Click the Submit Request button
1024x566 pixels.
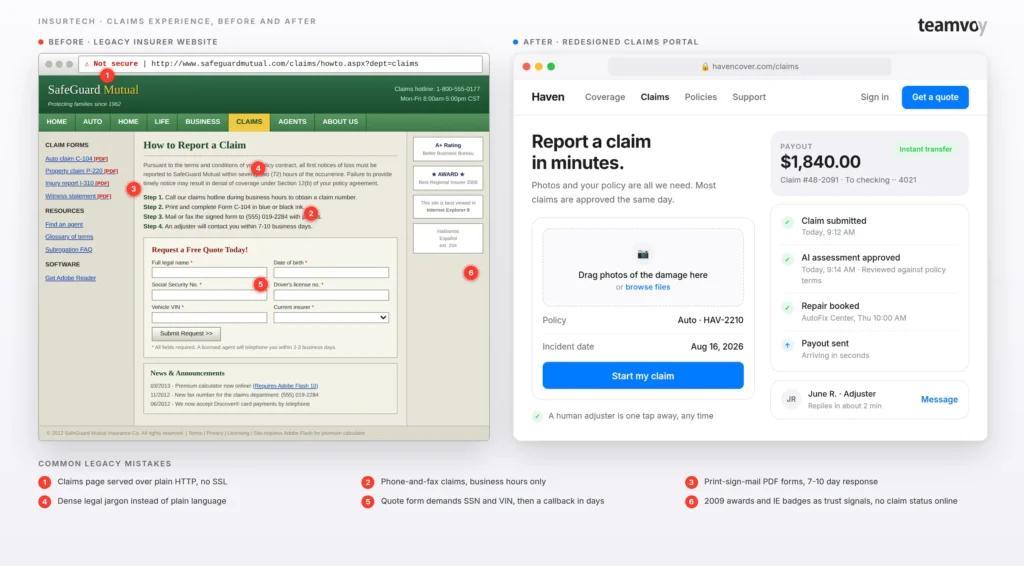pos(186,334)
